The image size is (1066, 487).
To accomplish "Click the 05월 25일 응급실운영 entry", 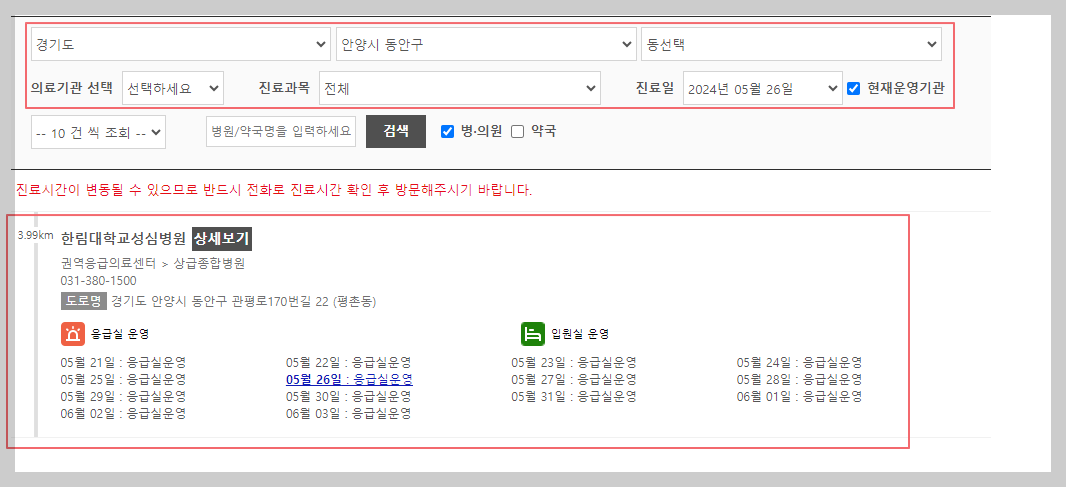I will click(x=123, y=380).
